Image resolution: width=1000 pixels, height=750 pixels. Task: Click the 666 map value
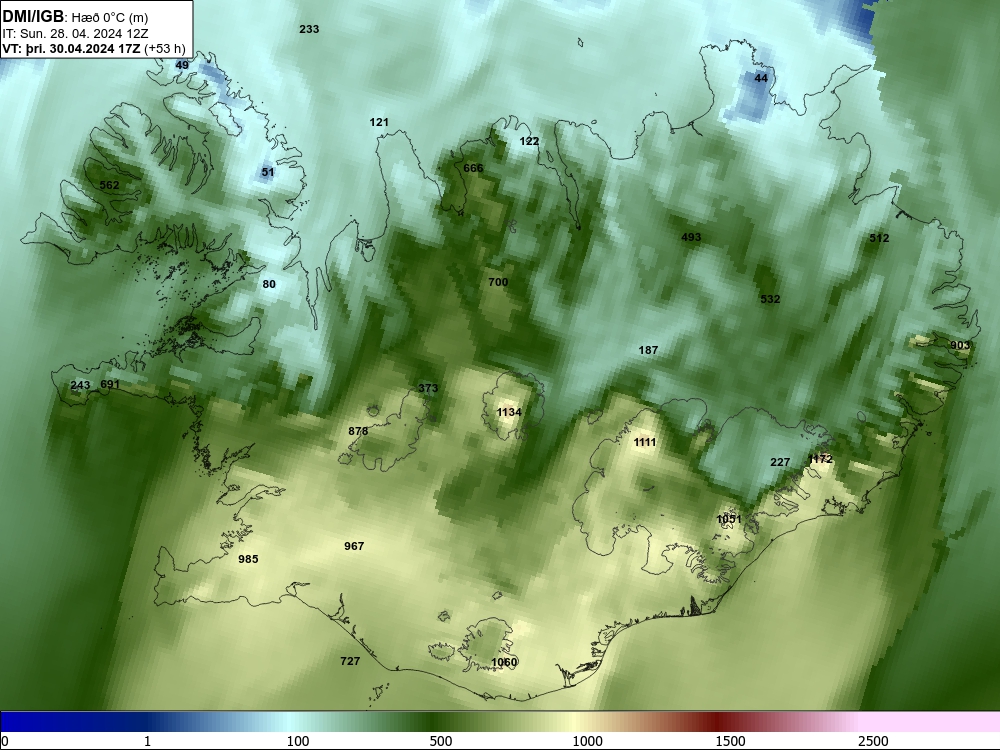coord(473,168)
